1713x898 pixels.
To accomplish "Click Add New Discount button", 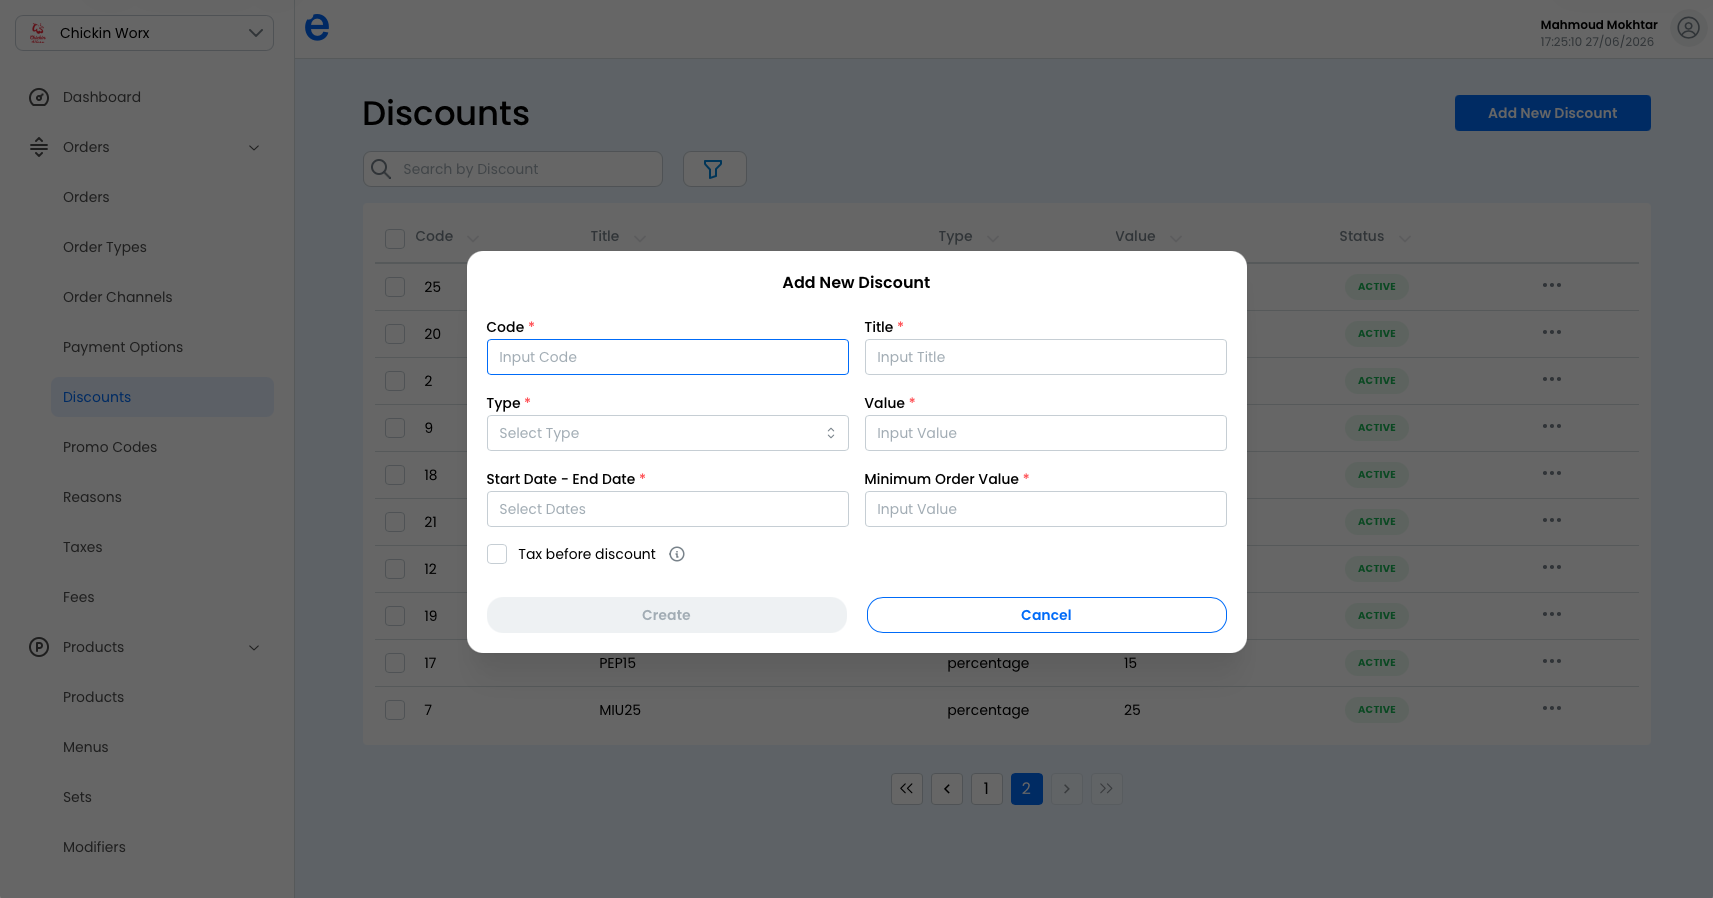I will click(1553, 113).
